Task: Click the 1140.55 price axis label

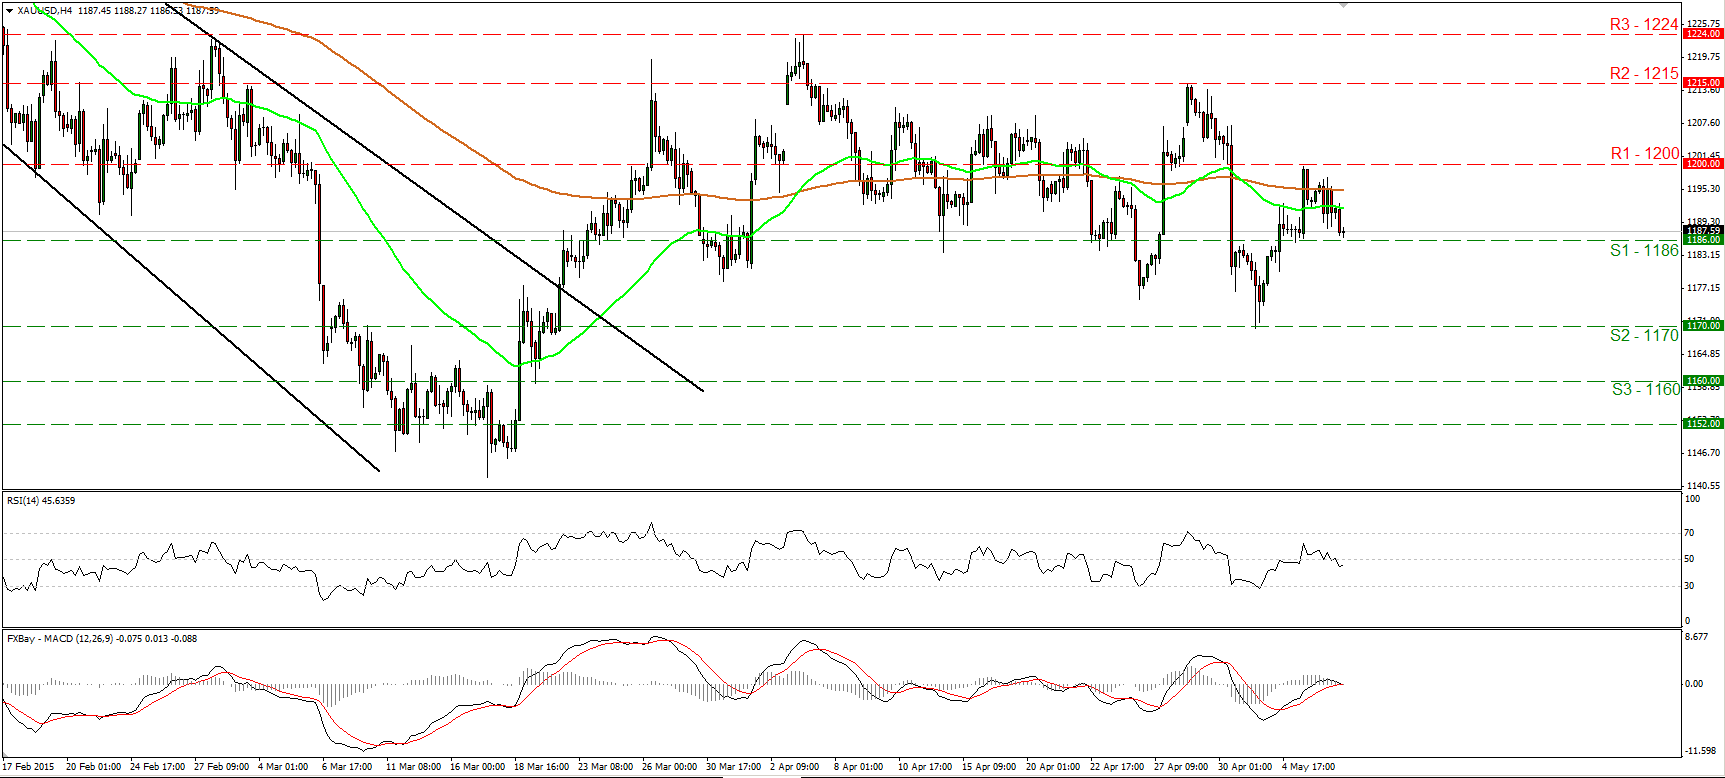Action: 1704,486
